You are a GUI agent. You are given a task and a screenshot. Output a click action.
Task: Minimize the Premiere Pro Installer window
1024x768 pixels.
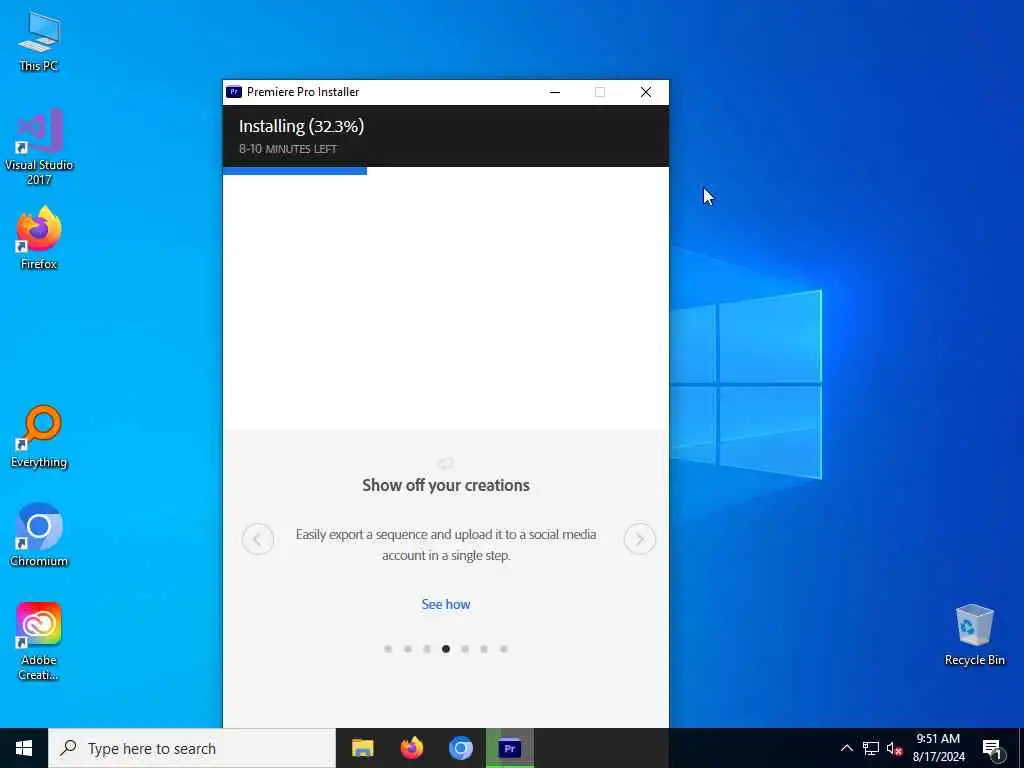tap(555, 92)
